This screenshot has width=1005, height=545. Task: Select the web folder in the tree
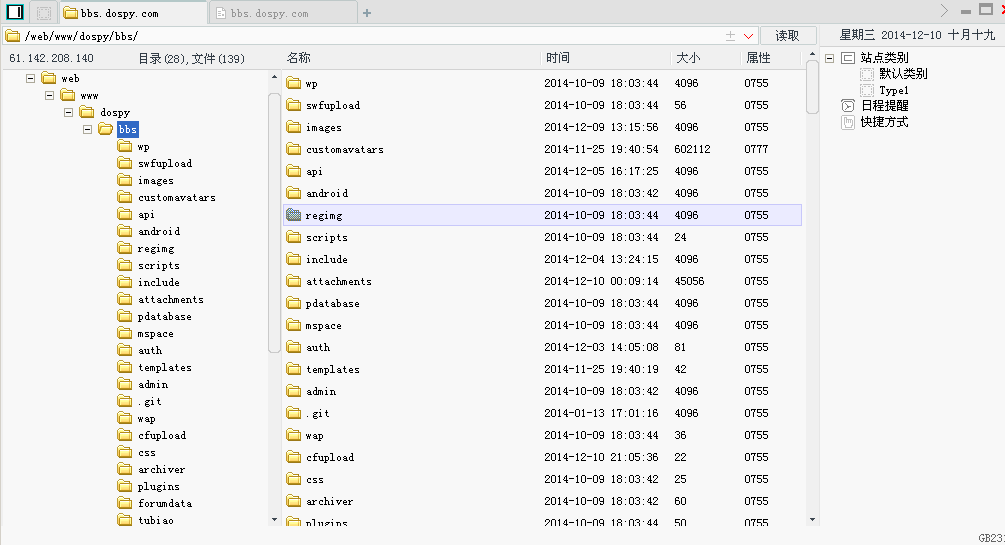70,78
